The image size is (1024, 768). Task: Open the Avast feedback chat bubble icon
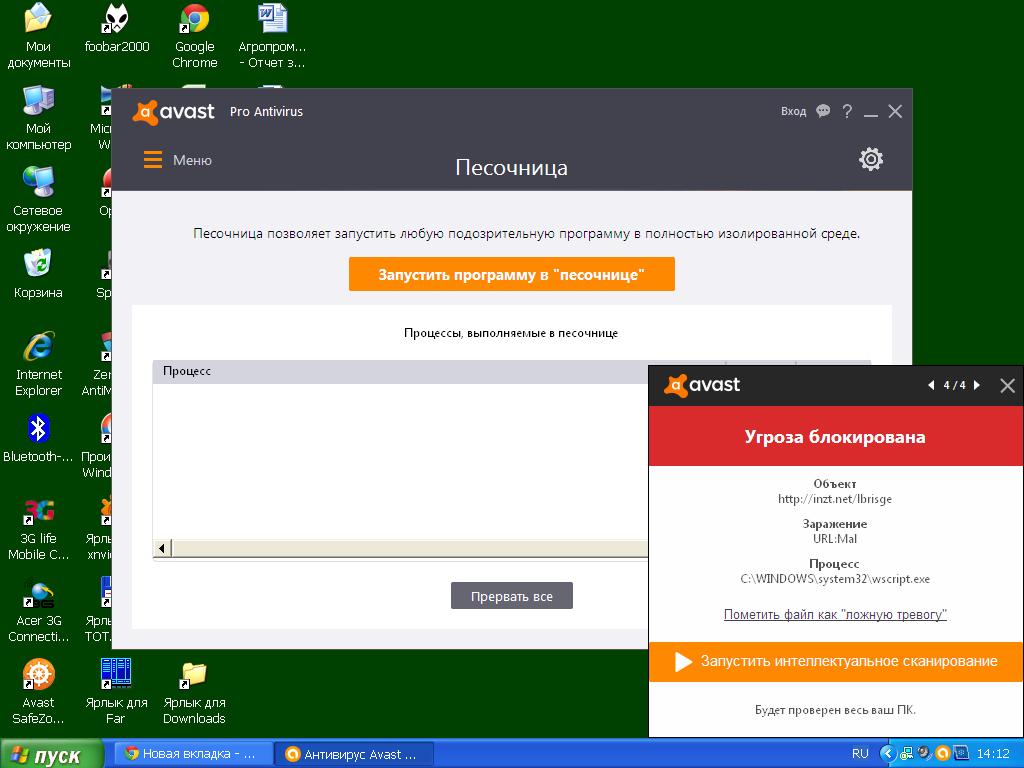point(823,111)
